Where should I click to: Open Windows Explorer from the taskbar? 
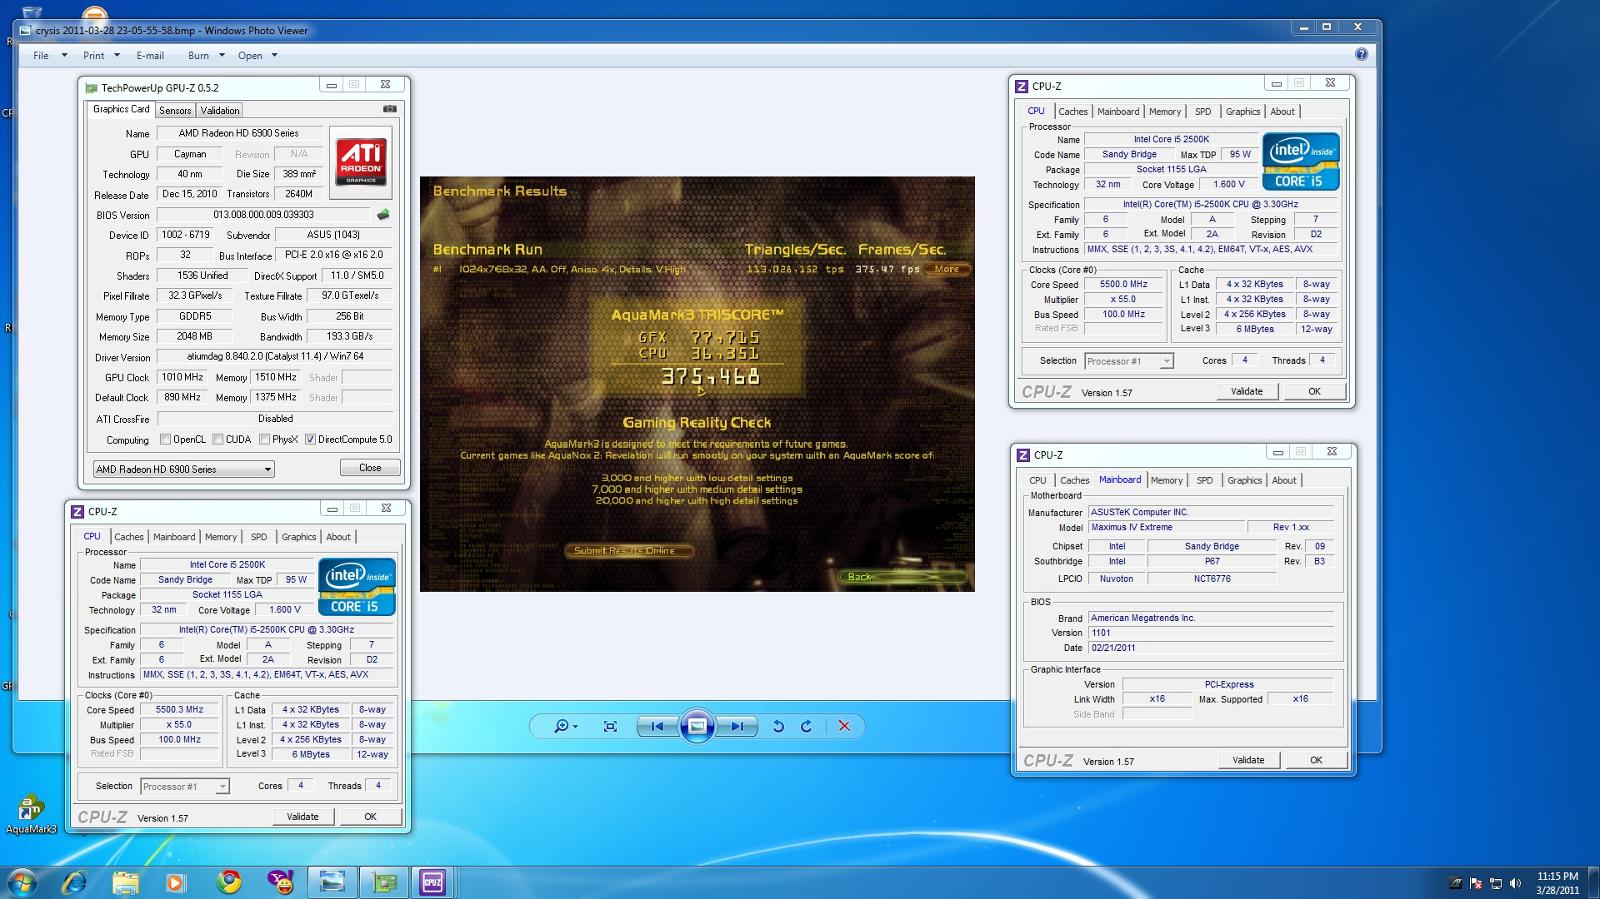[125, 882]
